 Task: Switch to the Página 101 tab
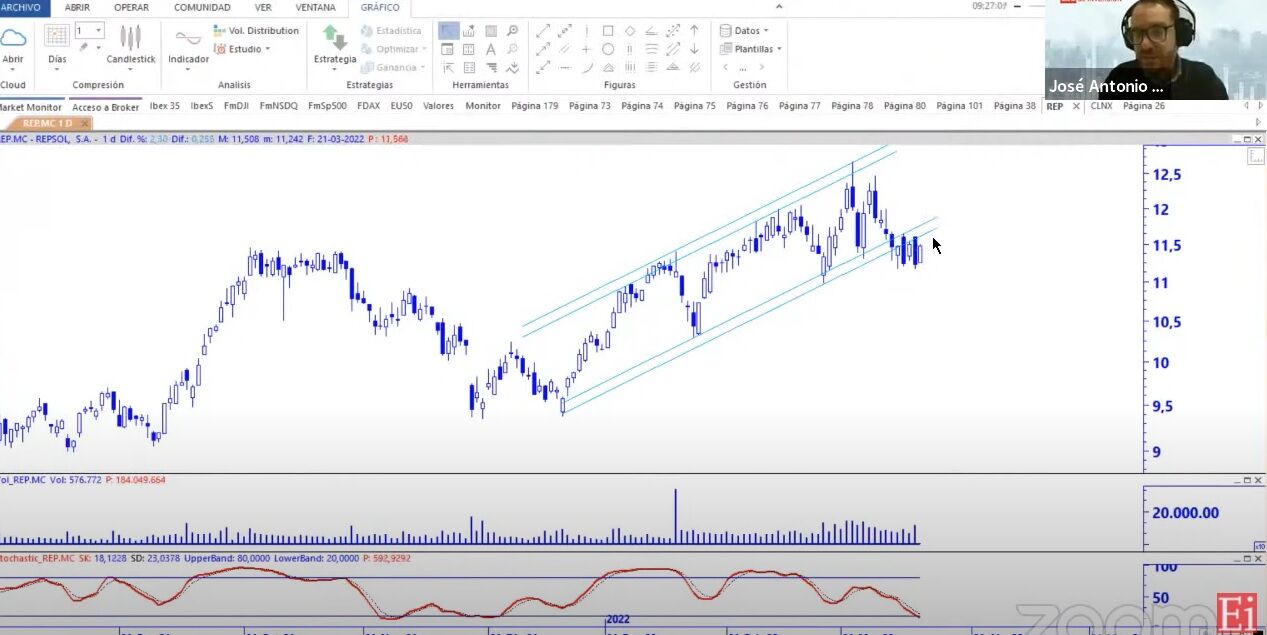coord(959,106)
